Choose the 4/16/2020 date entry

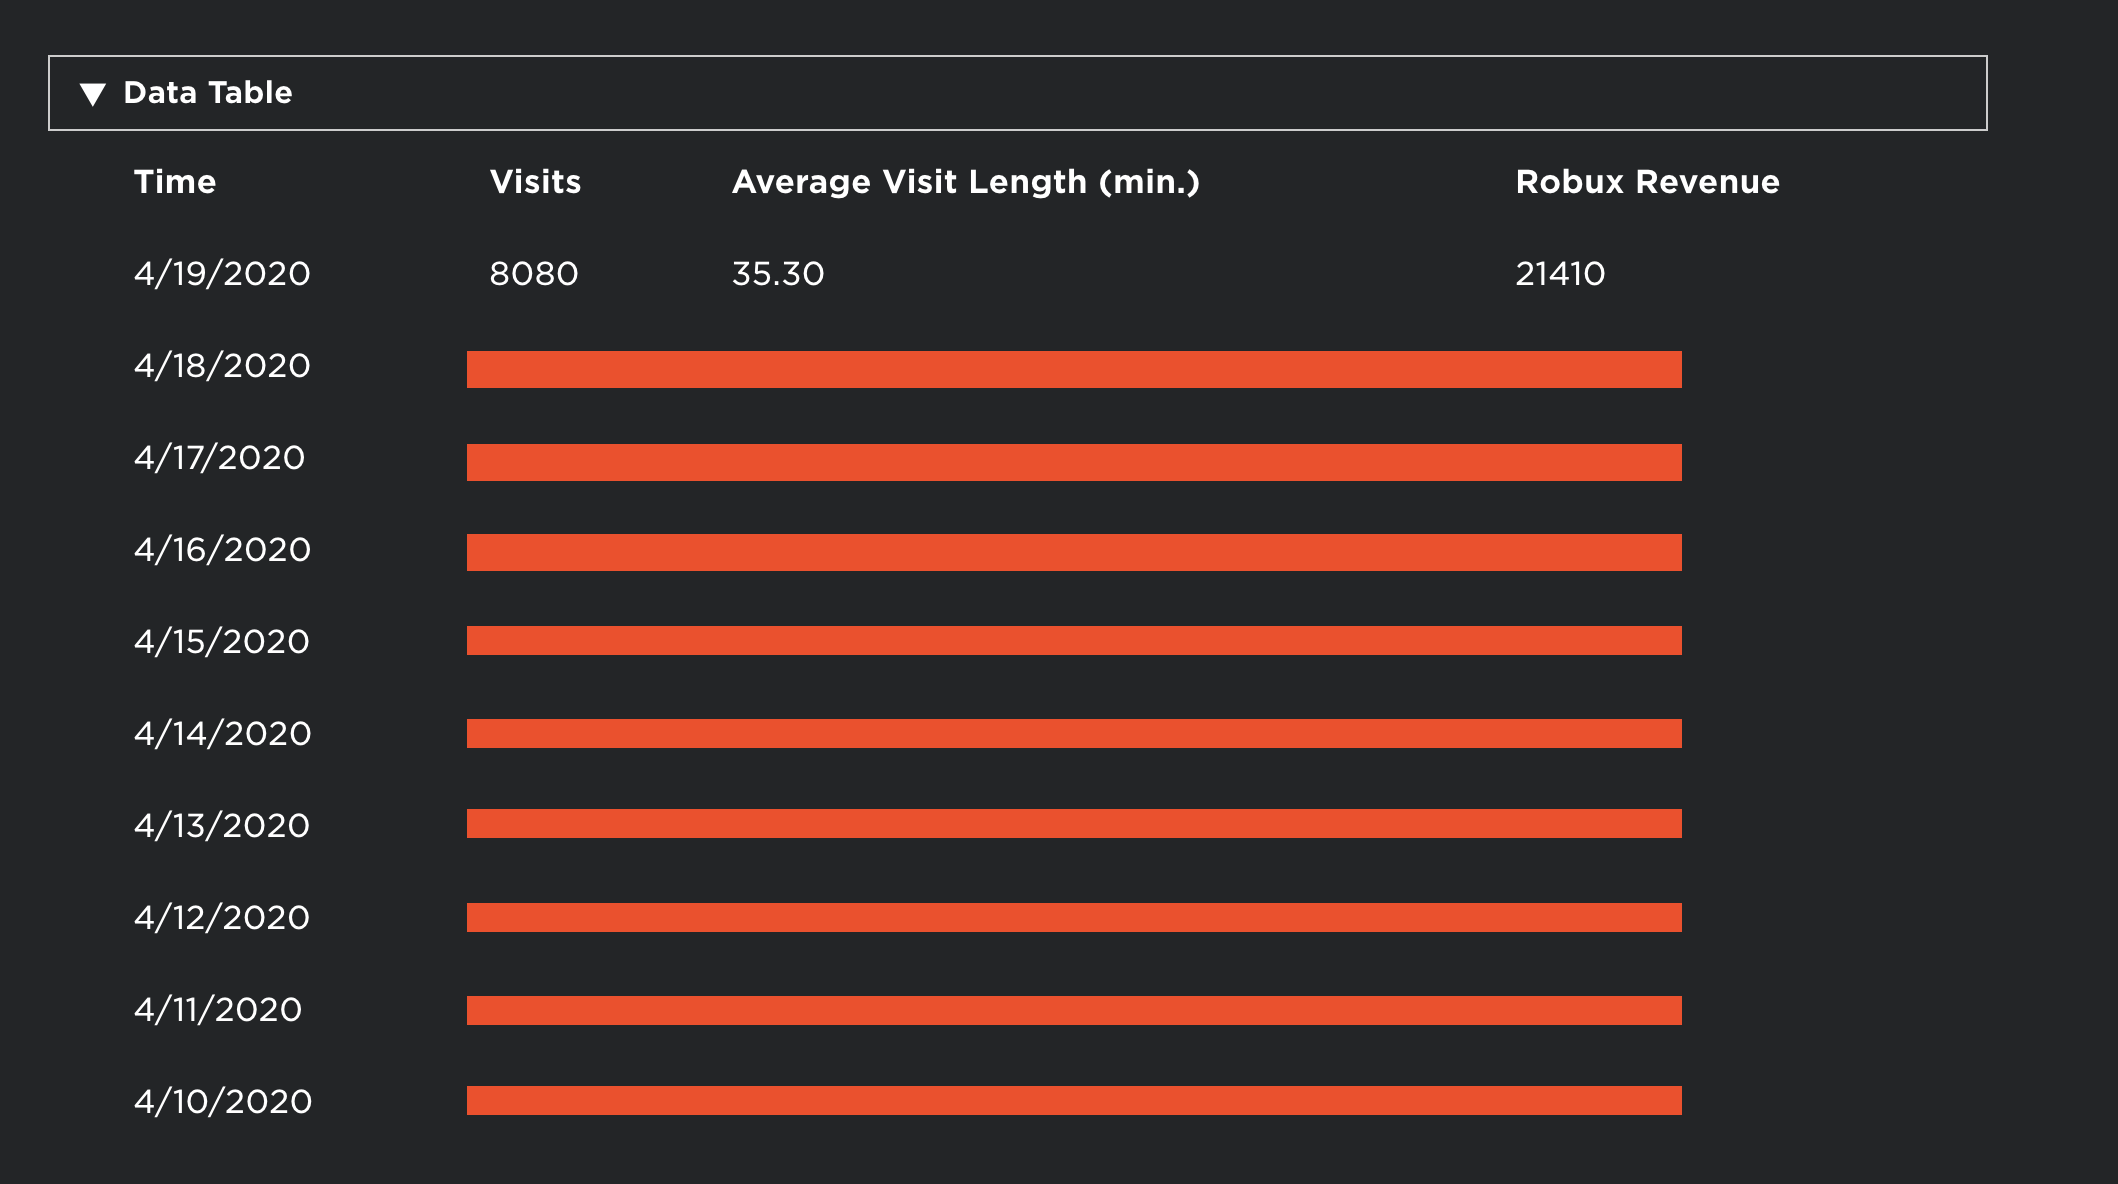(x=222, y=550)
